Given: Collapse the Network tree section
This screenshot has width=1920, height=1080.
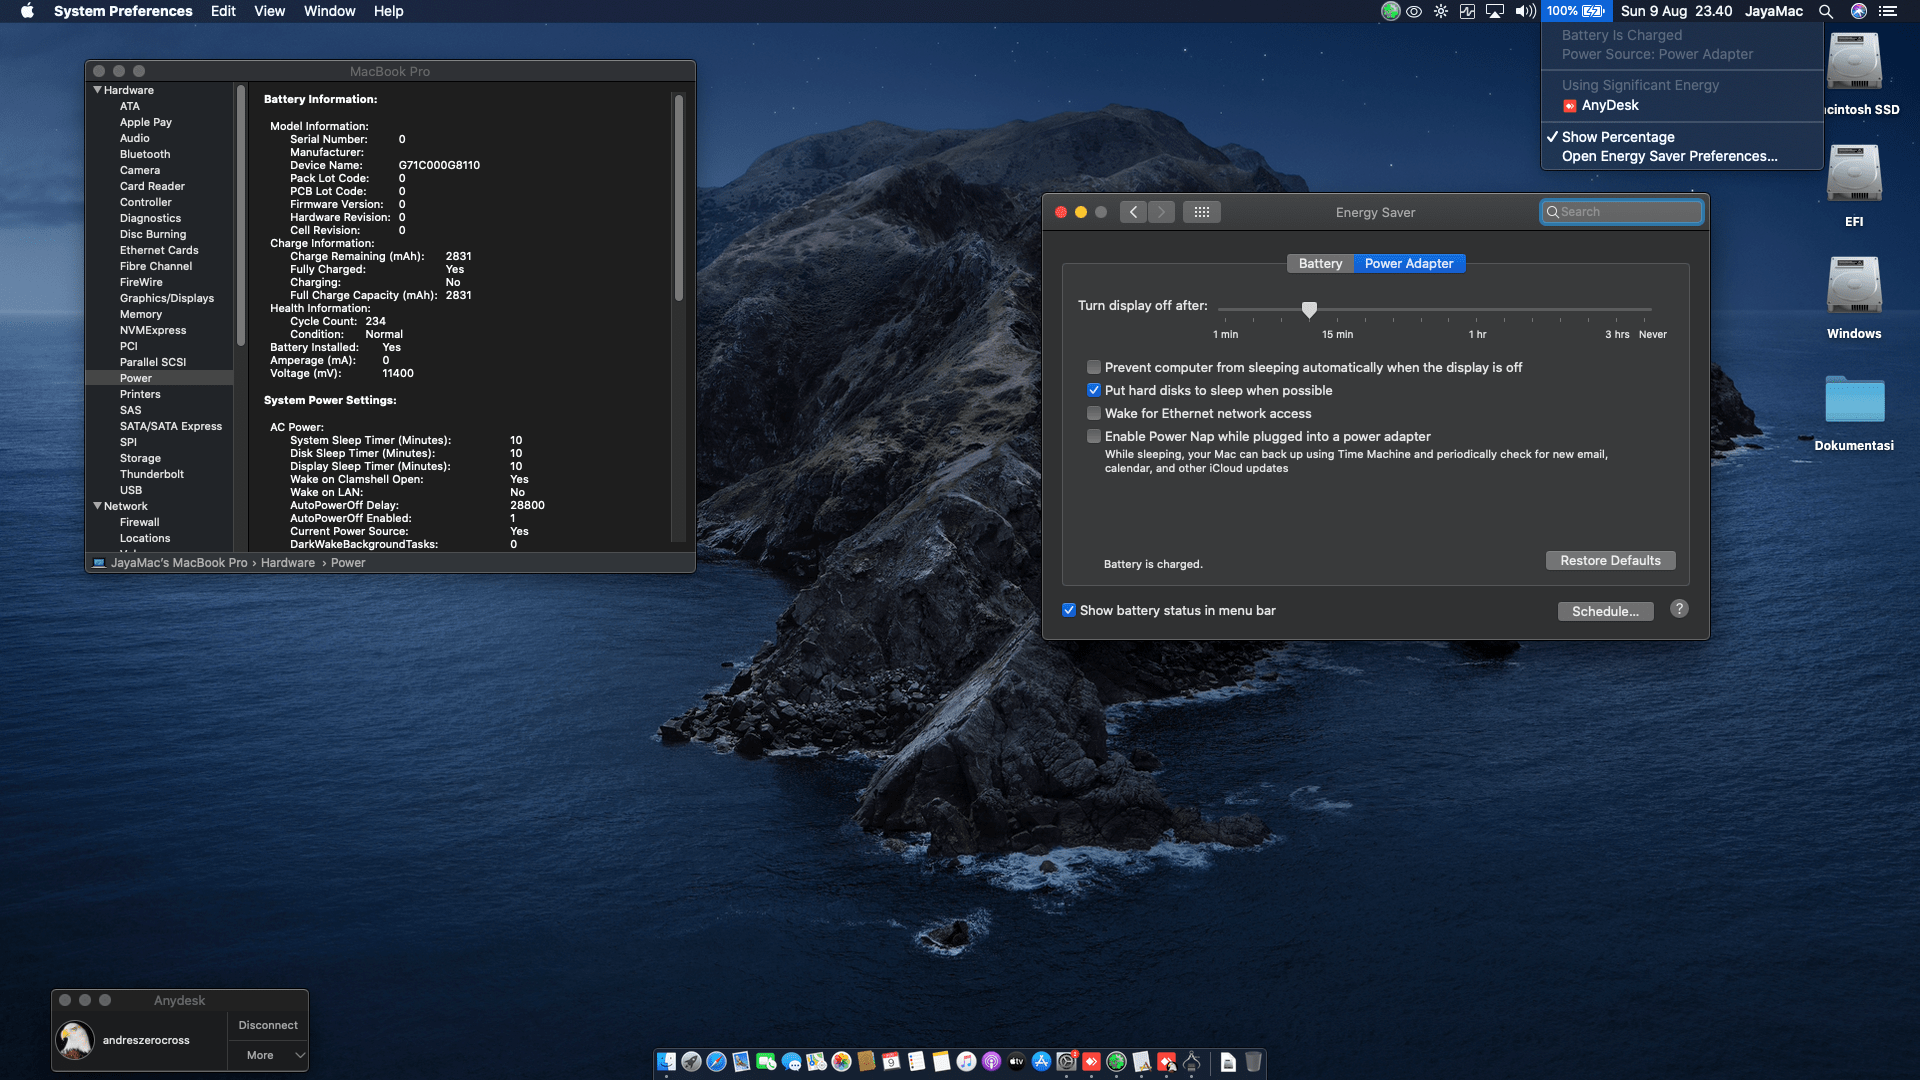Looking at the screenshot, I should coord(98,506).
